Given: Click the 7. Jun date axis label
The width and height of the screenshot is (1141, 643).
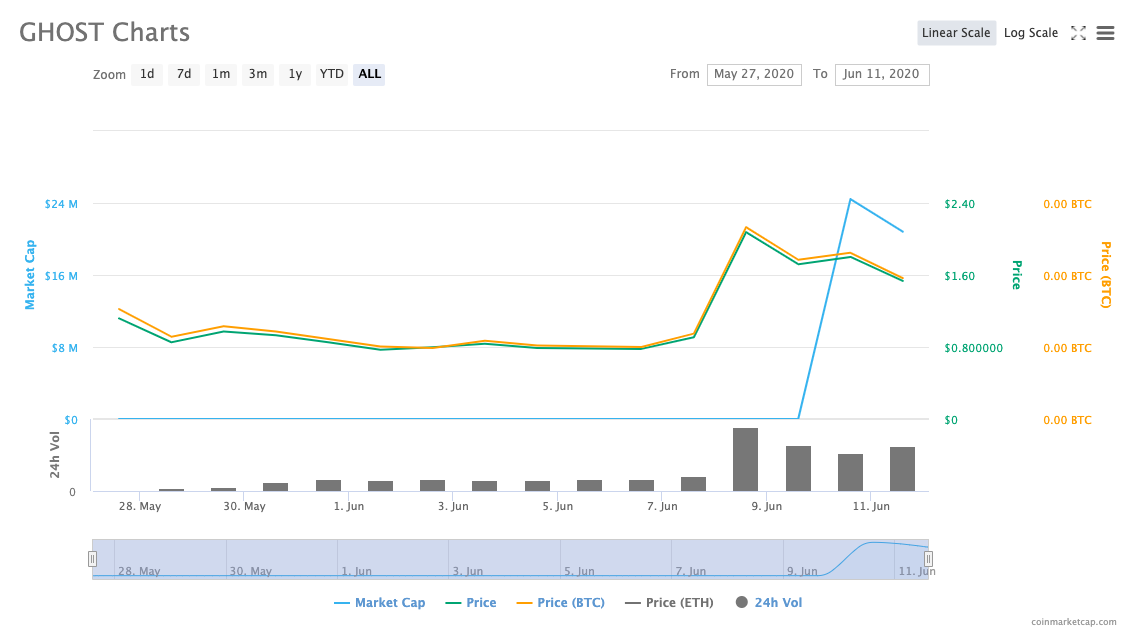Looking at the screenshot, I should (662, 506).
